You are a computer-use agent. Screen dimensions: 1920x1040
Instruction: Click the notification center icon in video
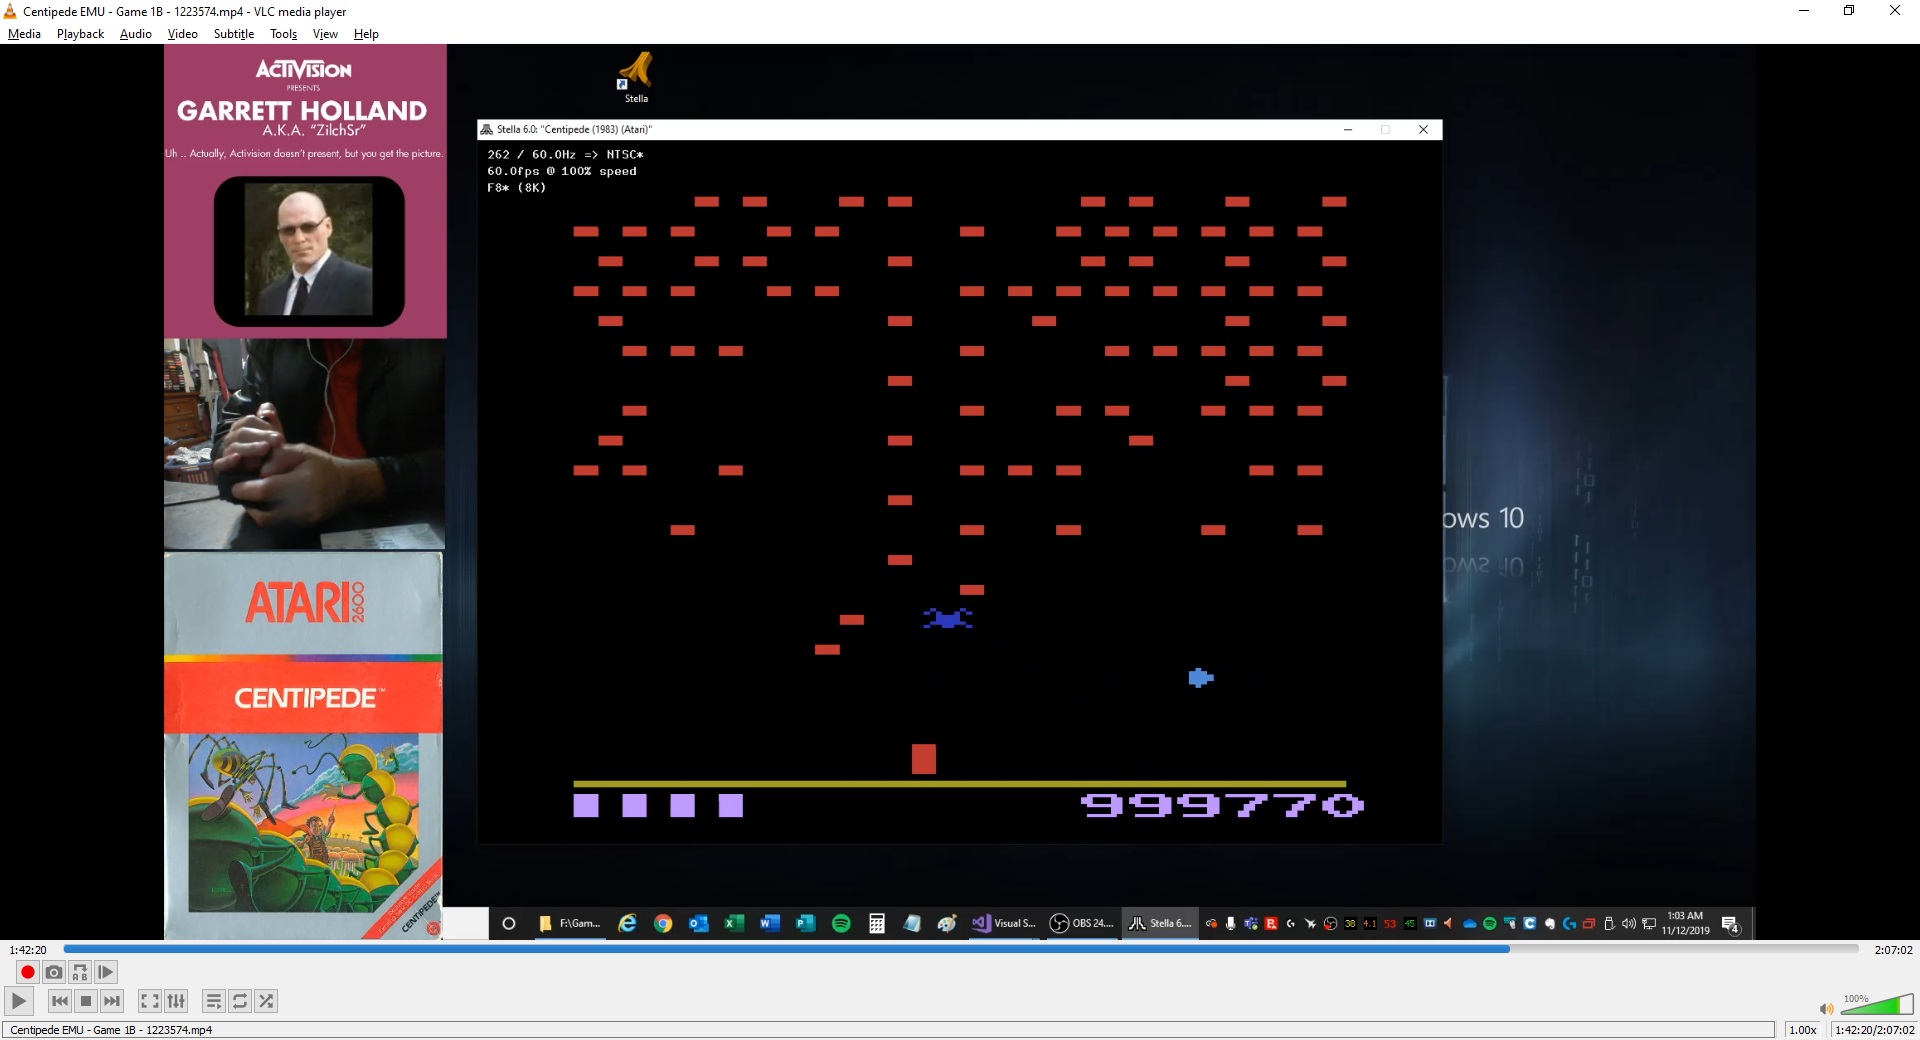(1731, 924)
